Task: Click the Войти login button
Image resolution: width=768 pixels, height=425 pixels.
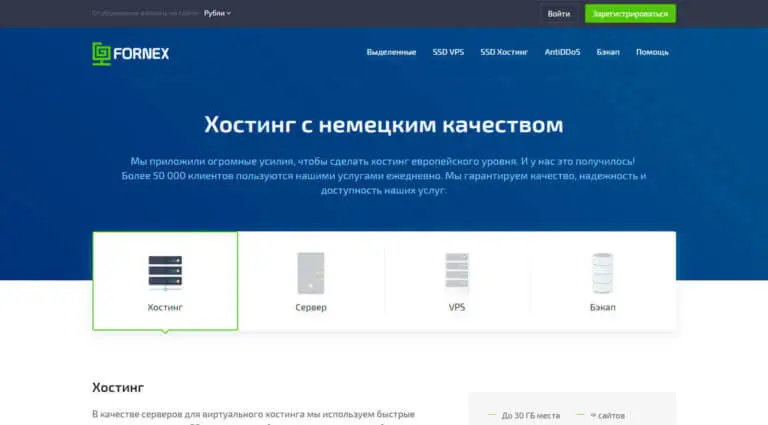Action: (559, 14)
